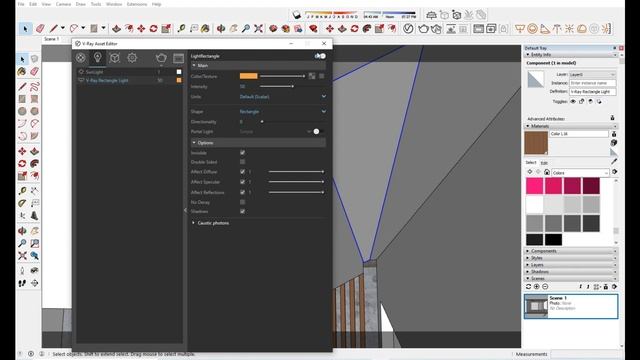Image resolution: width=640 pixels, height=360 pixels.
Task: Add V-Ray Omni Light from lights toolbar
Action: click(569, 29)
